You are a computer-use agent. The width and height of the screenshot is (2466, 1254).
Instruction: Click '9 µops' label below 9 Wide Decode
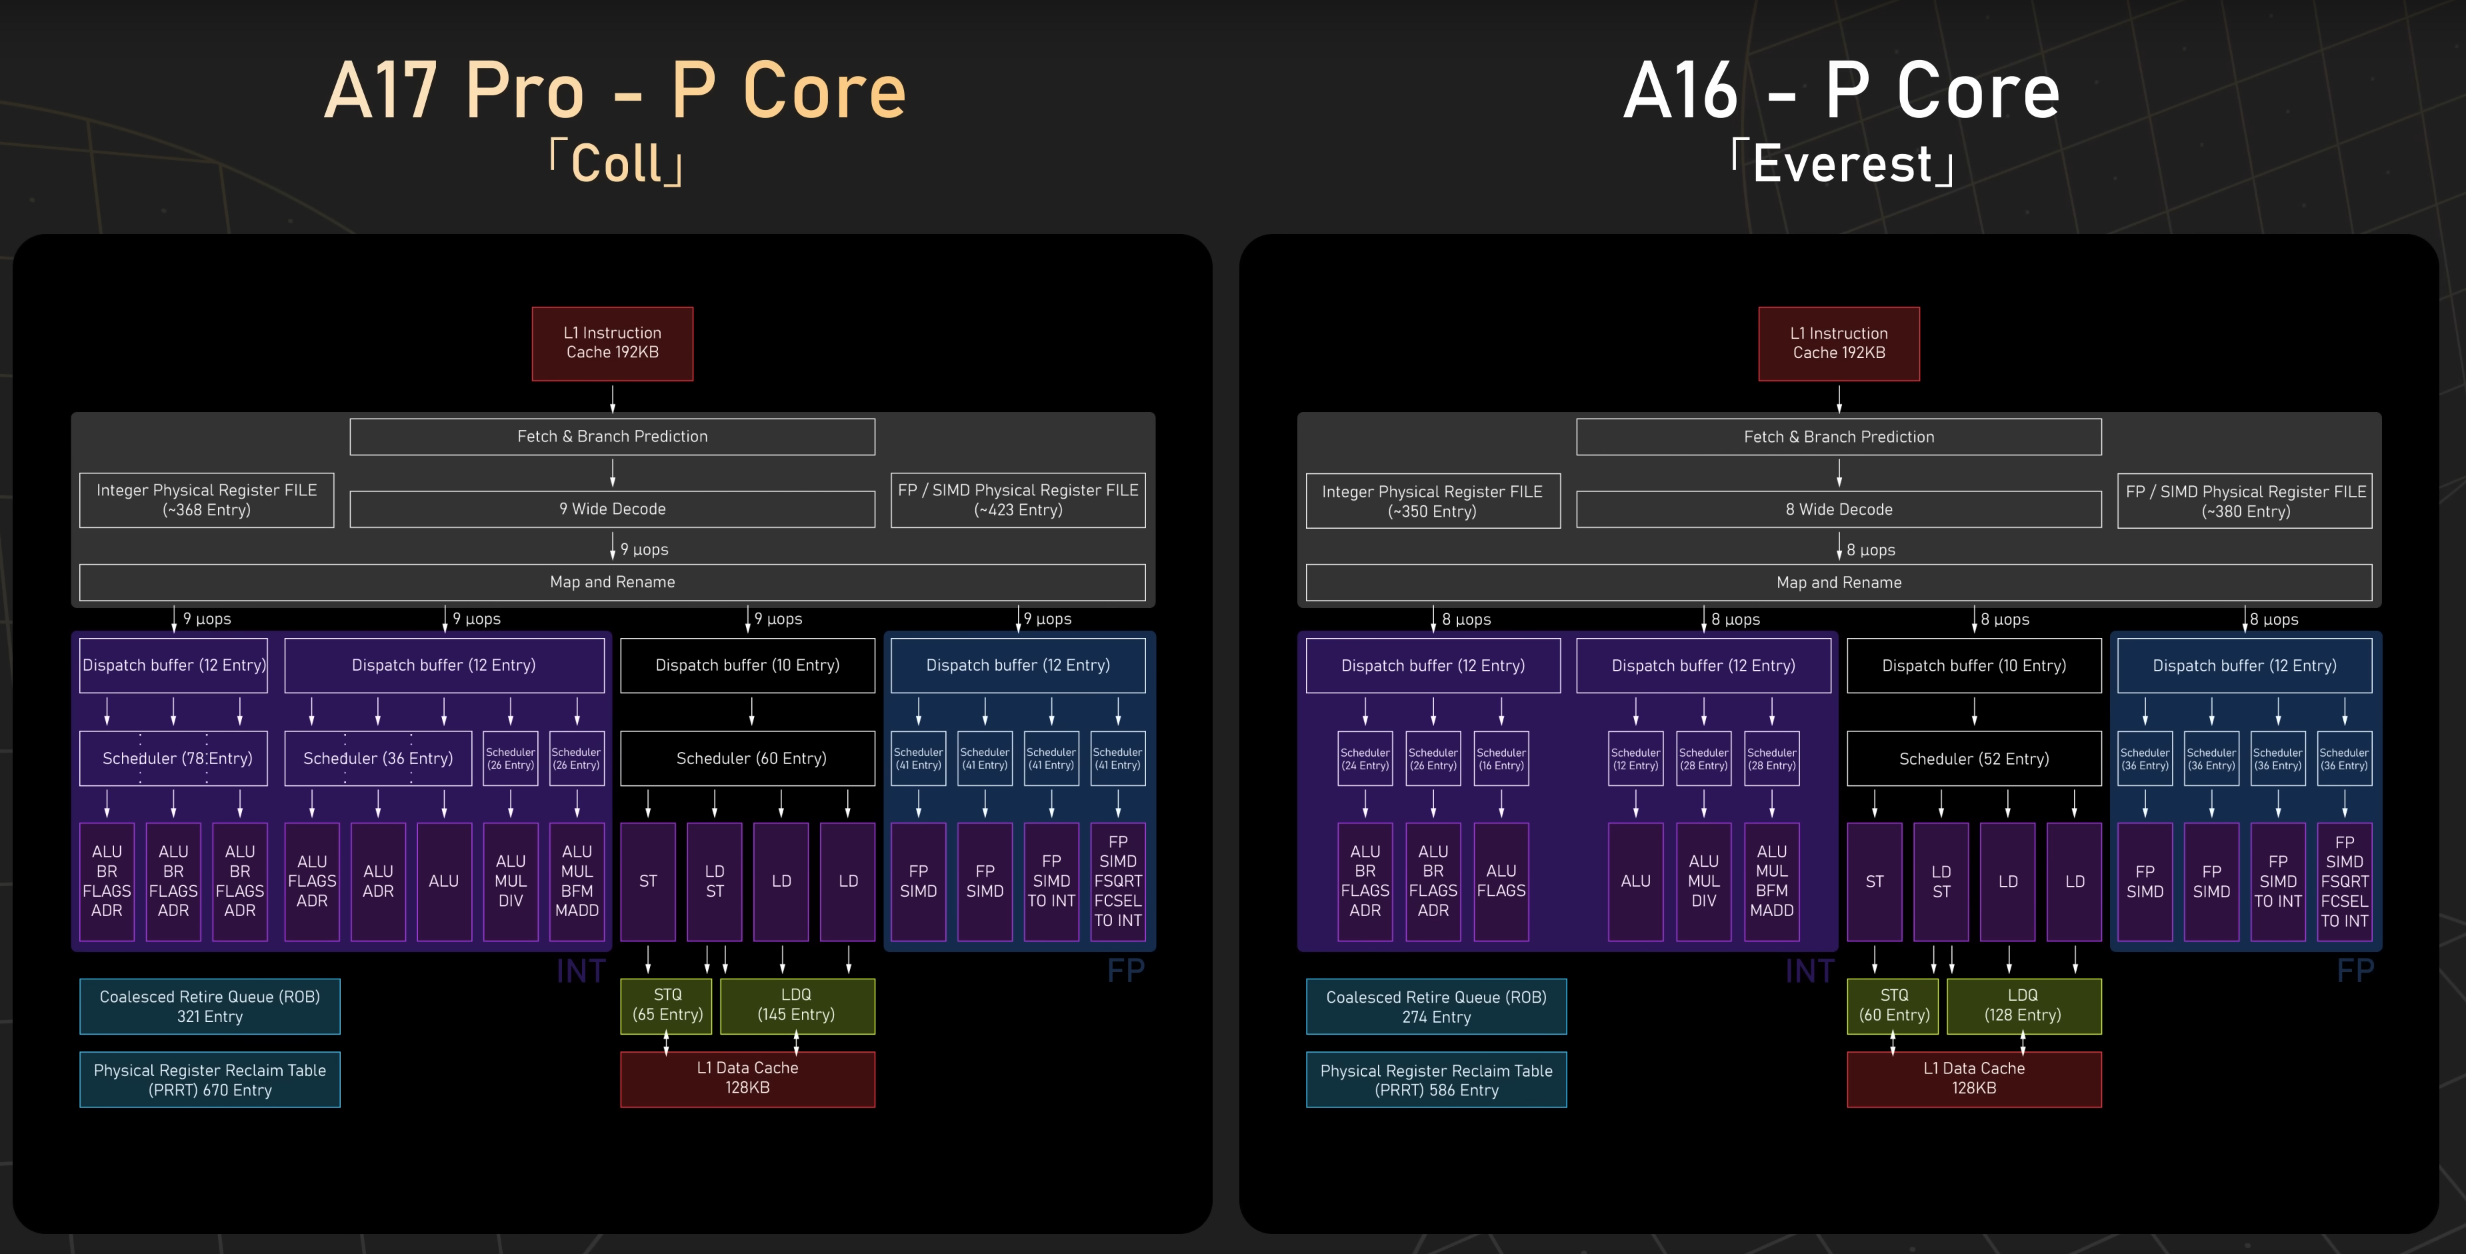(644, 550)
